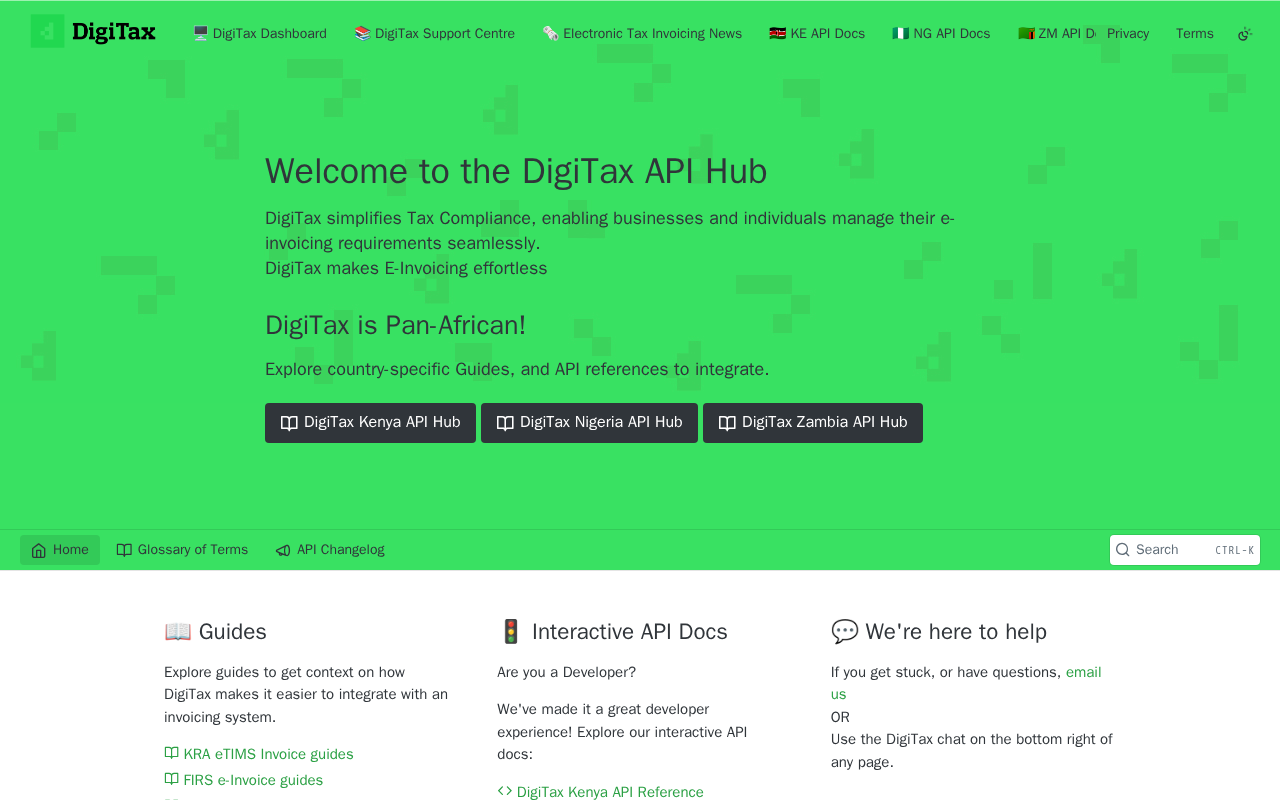The height and width of the screenshot is (800, 1280).
Task: Switch to Glossary of Terms tab
Action: pyautogui.click(x=182, y=550)
